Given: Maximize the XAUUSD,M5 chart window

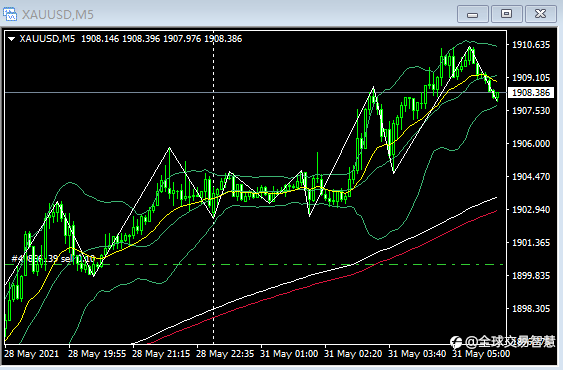Looking at the screenshot, I should [506, 14].
